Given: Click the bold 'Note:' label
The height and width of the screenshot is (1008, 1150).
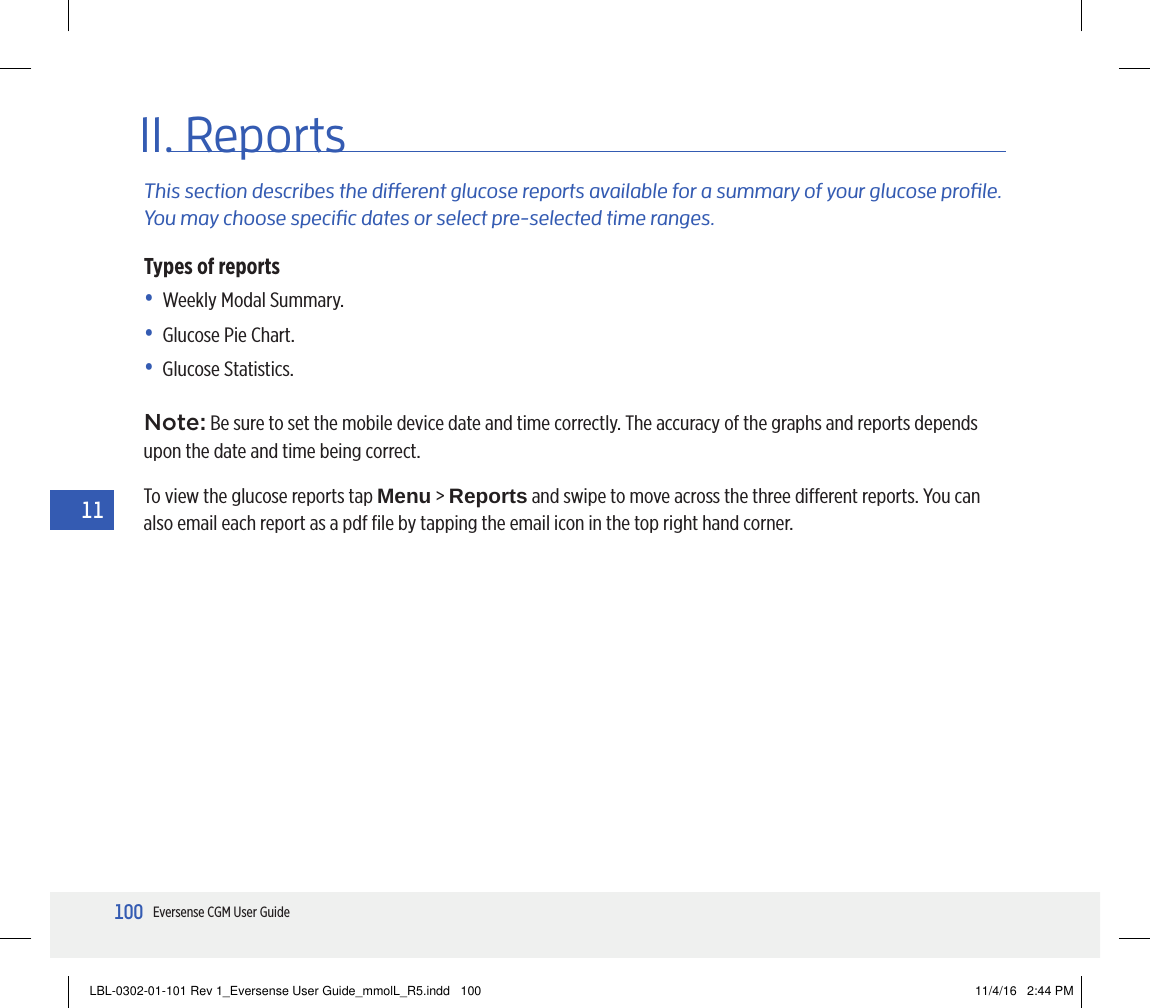Looking at the screenshot, I should pyautogui.click(x=175, y=423).
